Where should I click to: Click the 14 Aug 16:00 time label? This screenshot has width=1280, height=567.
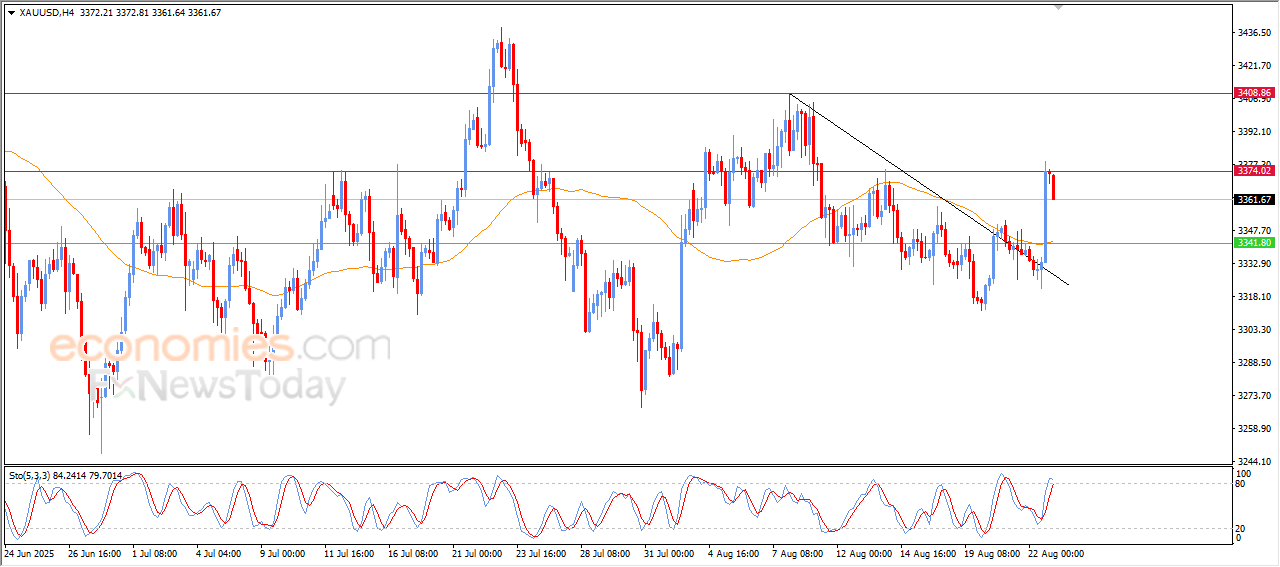point(928,553)
